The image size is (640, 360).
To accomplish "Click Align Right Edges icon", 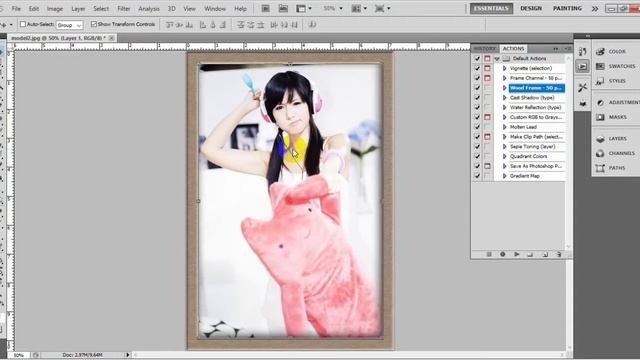I will 222,25.
